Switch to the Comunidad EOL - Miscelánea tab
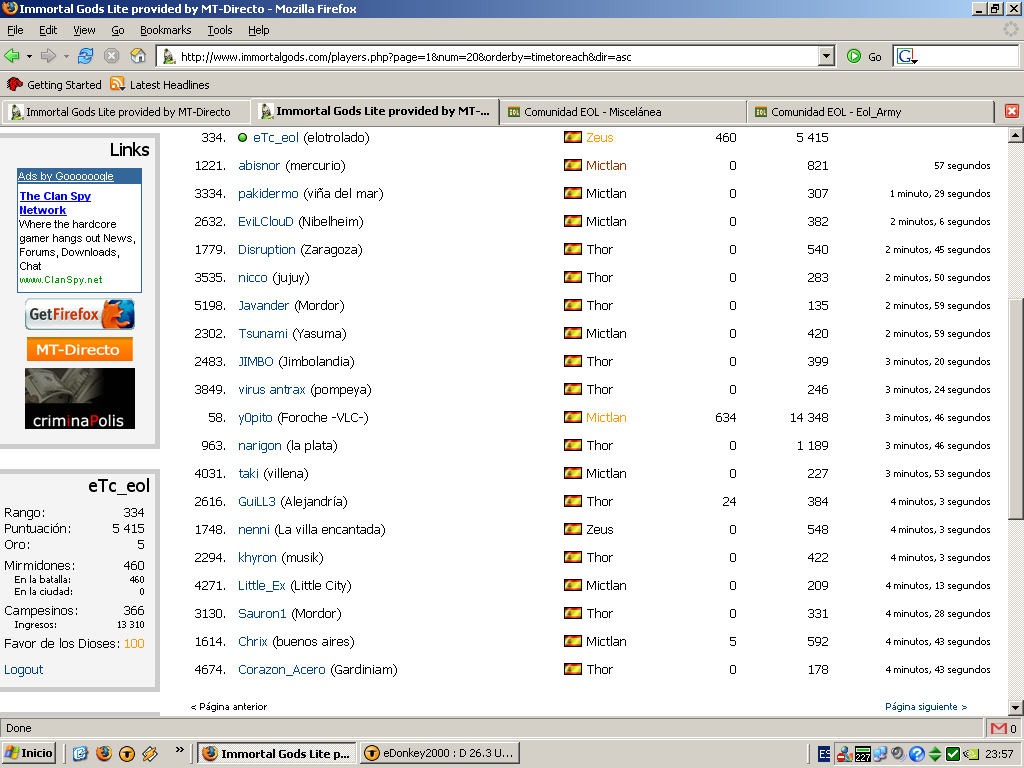This screenshot has height=768, width=1024. [x=623, y=112]
